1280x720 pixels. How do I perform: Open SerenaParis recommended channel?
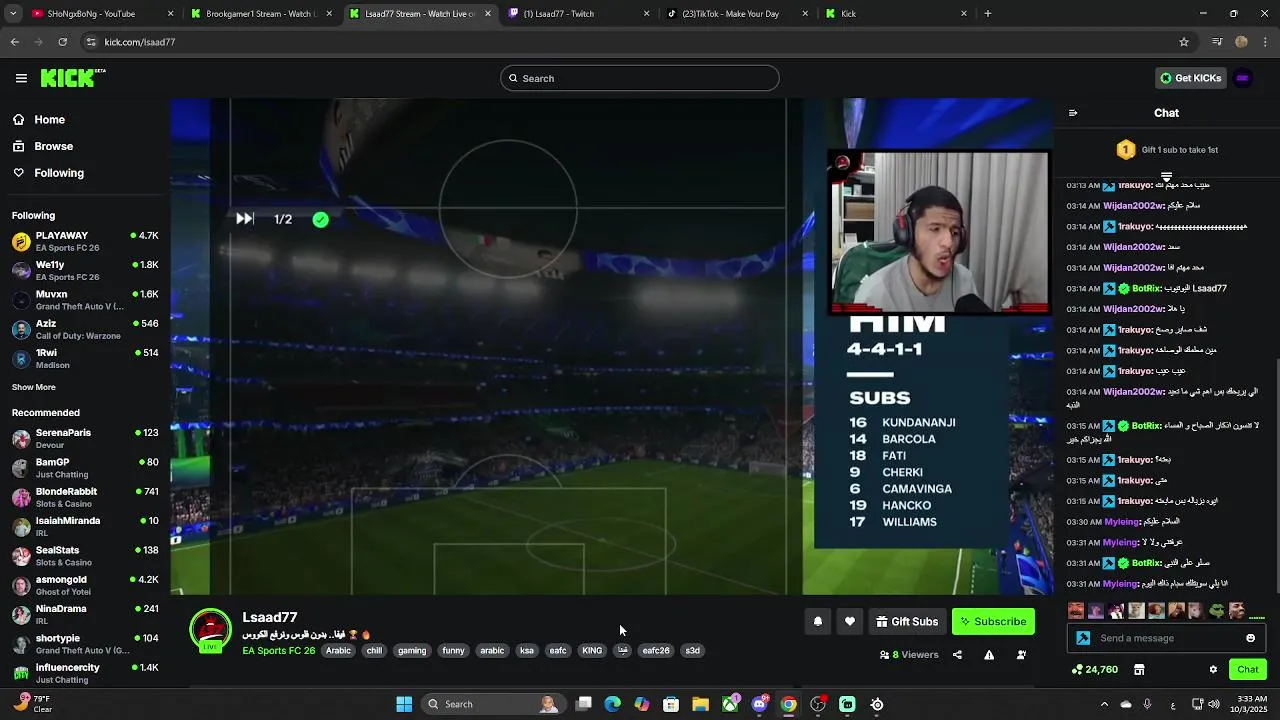coord(85,438)
